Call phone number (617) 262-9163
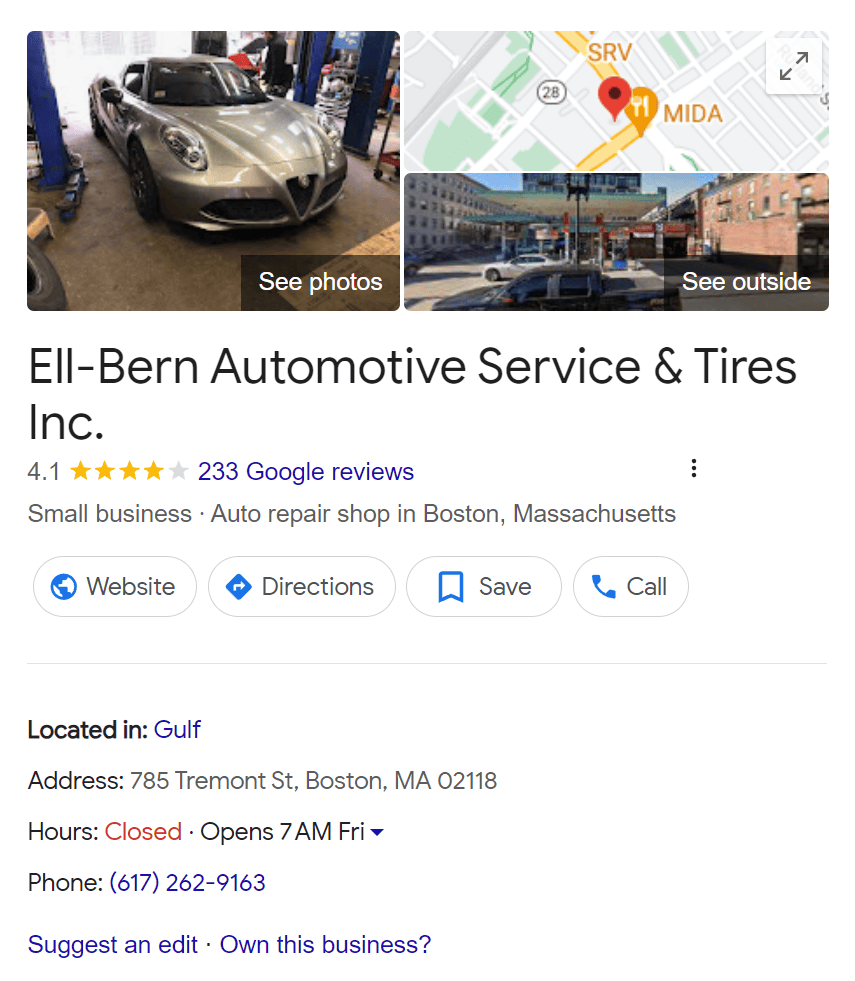The width and height of the screenshot is (855, 981). (188, 883)
